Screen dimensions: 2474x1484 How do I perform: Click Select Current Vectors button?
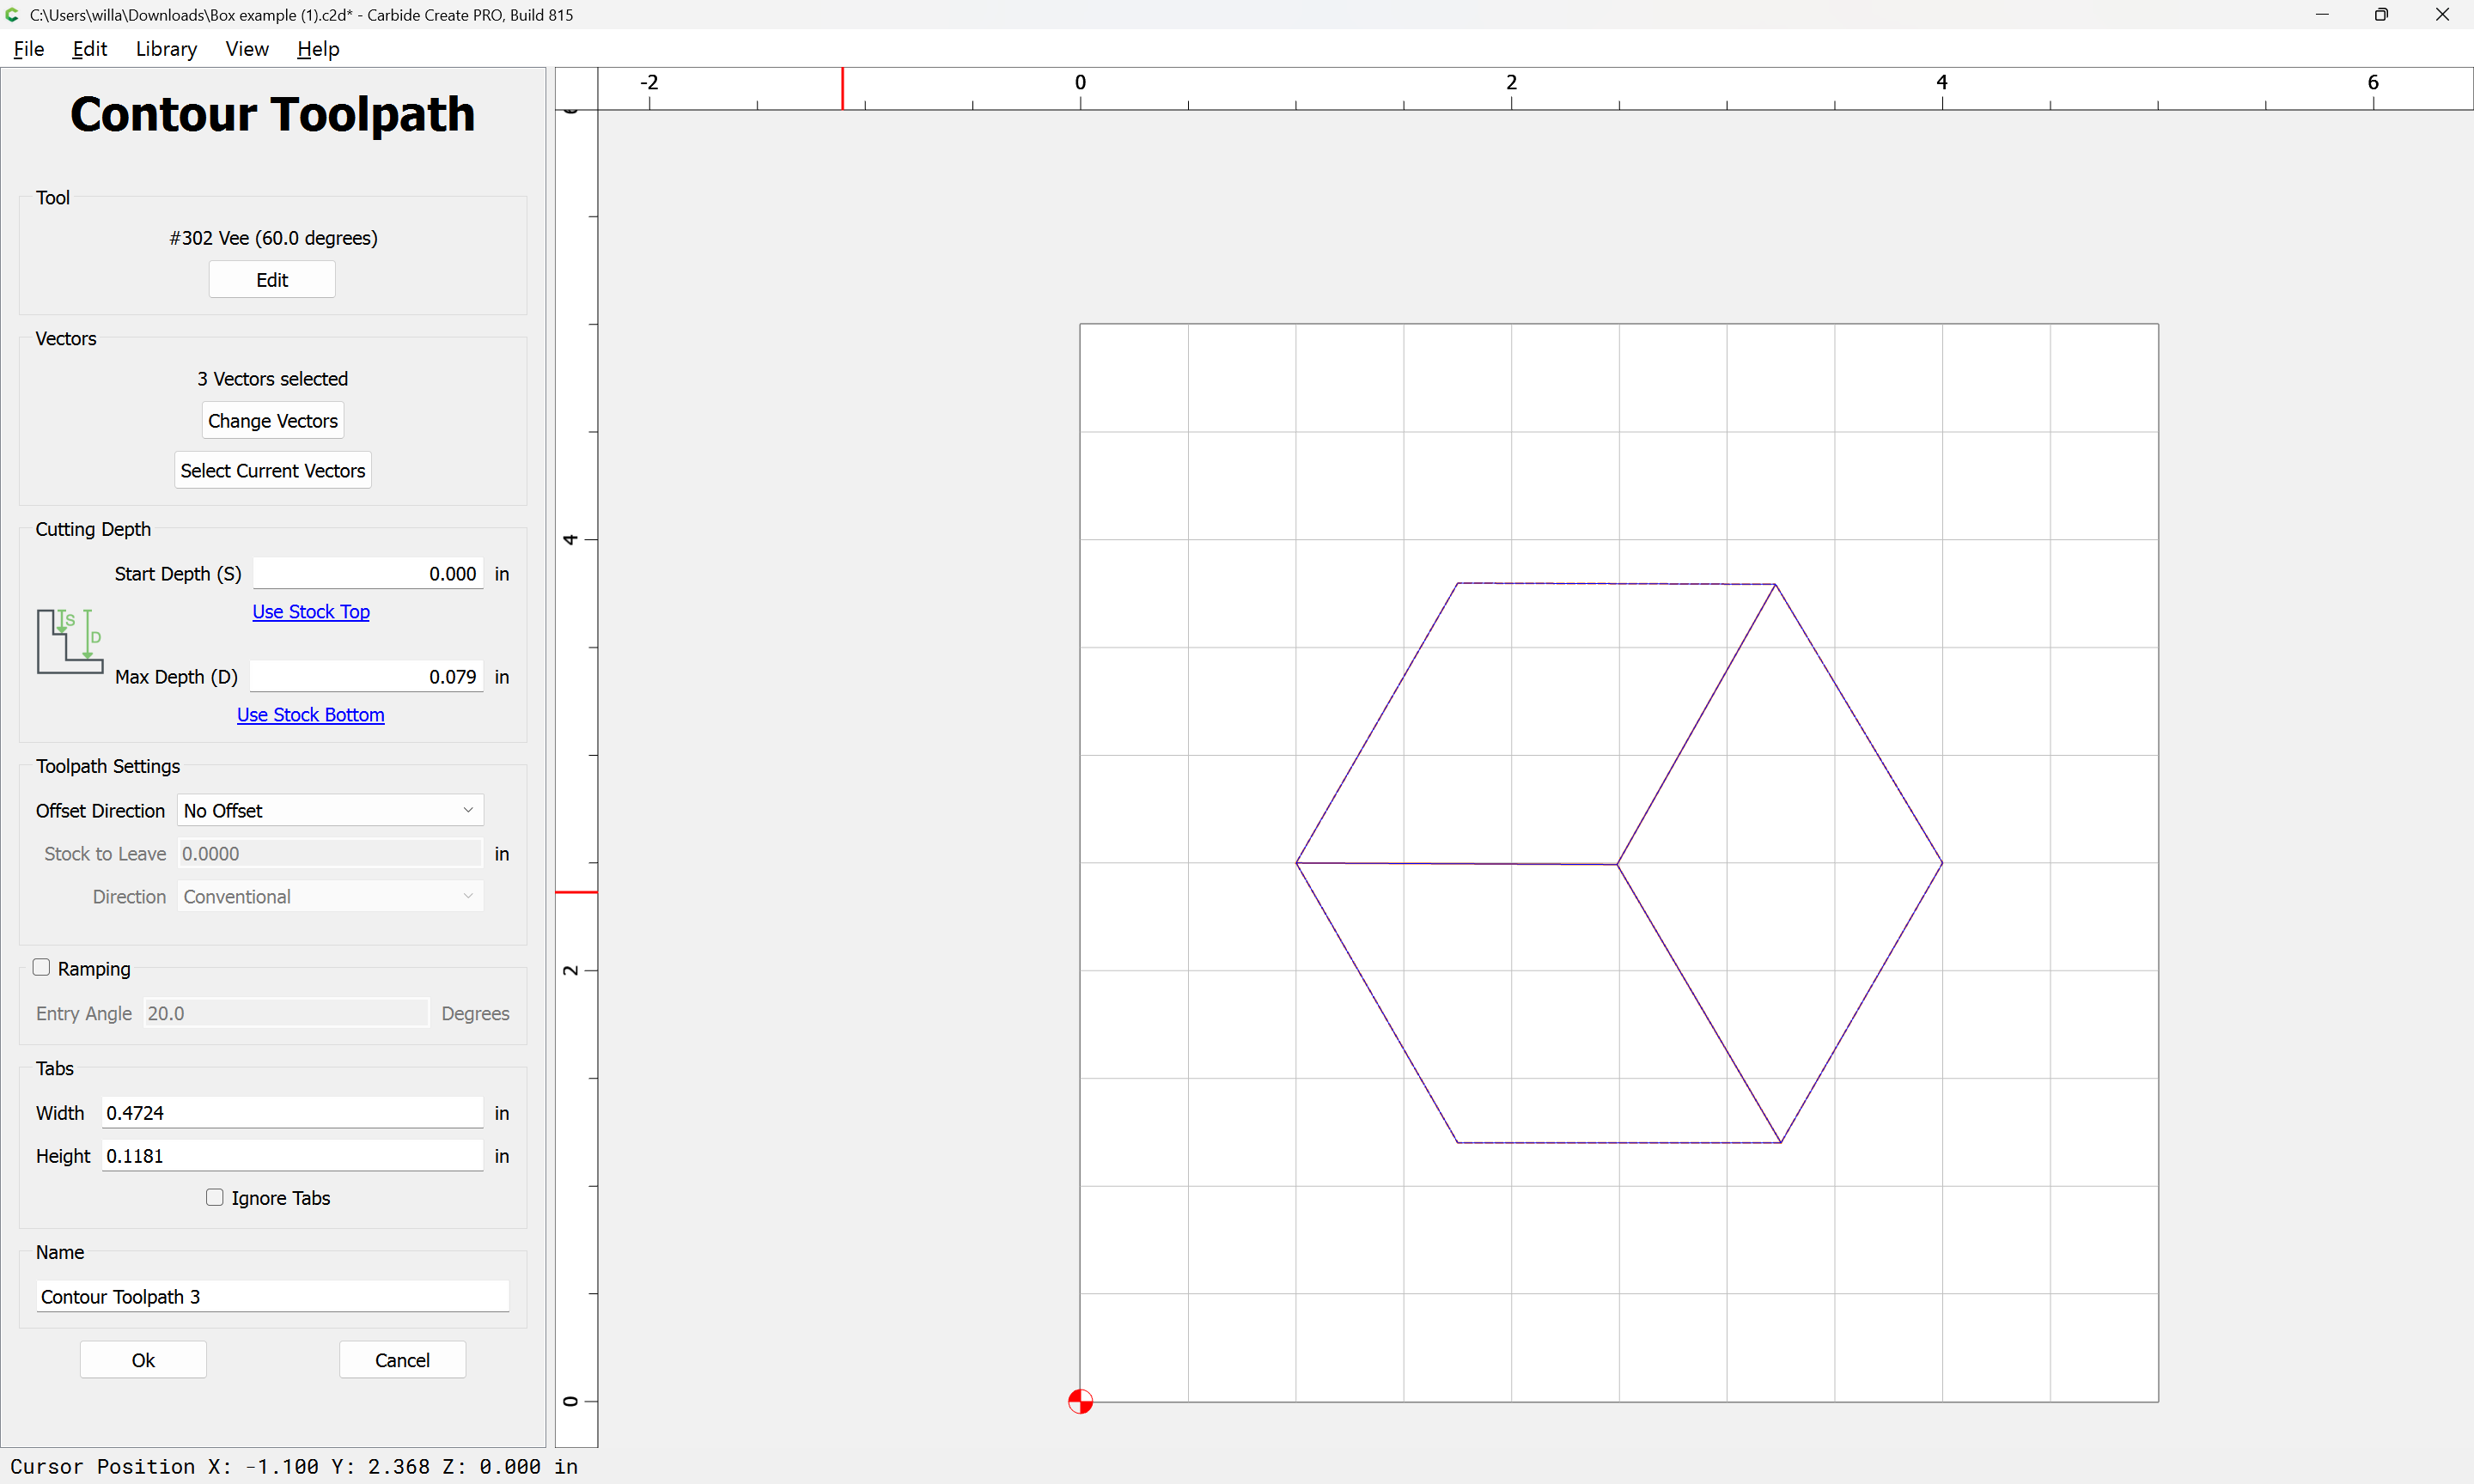pos(273,470)
